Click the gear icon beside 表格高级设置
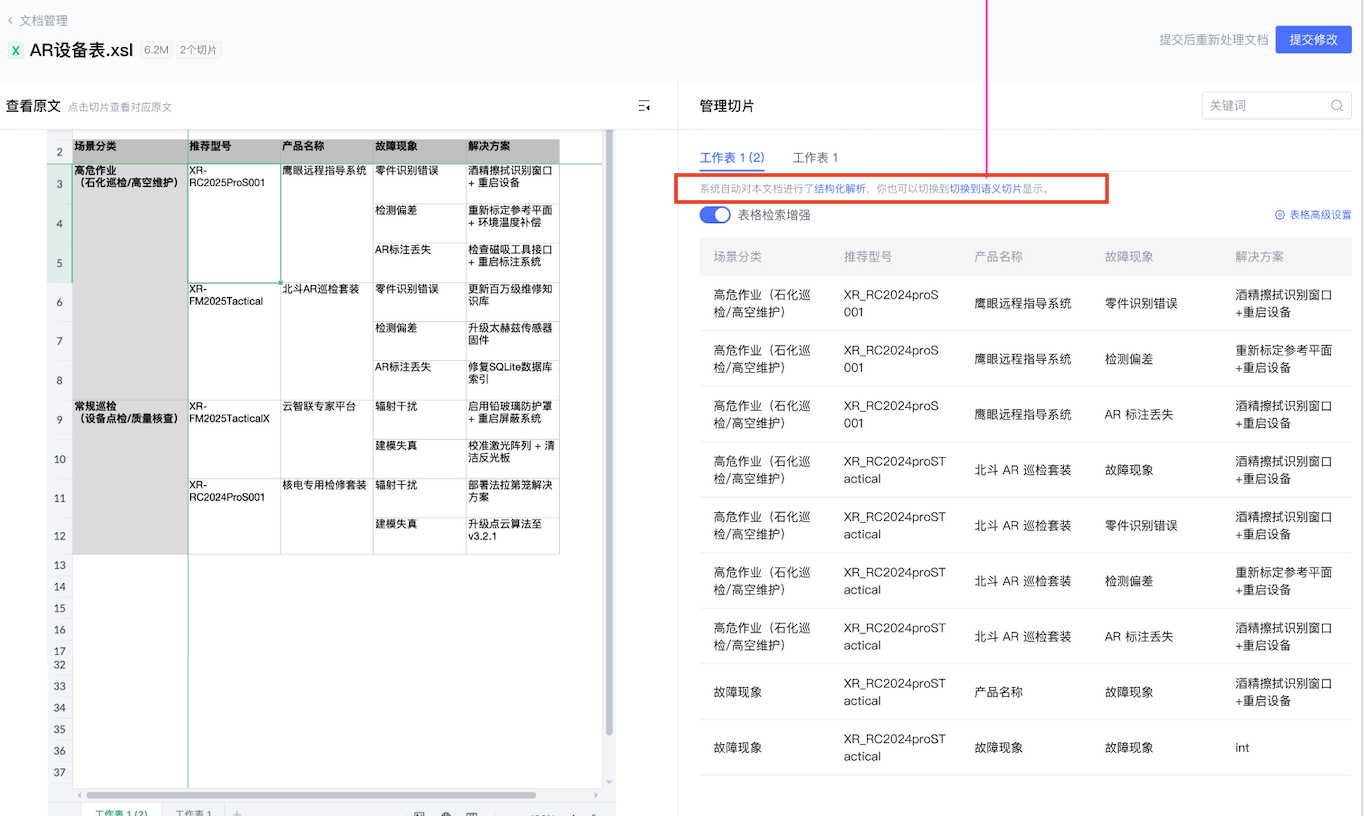Image resolution: width=1364 pixels, height=816 pixels. coord(1279,215)
